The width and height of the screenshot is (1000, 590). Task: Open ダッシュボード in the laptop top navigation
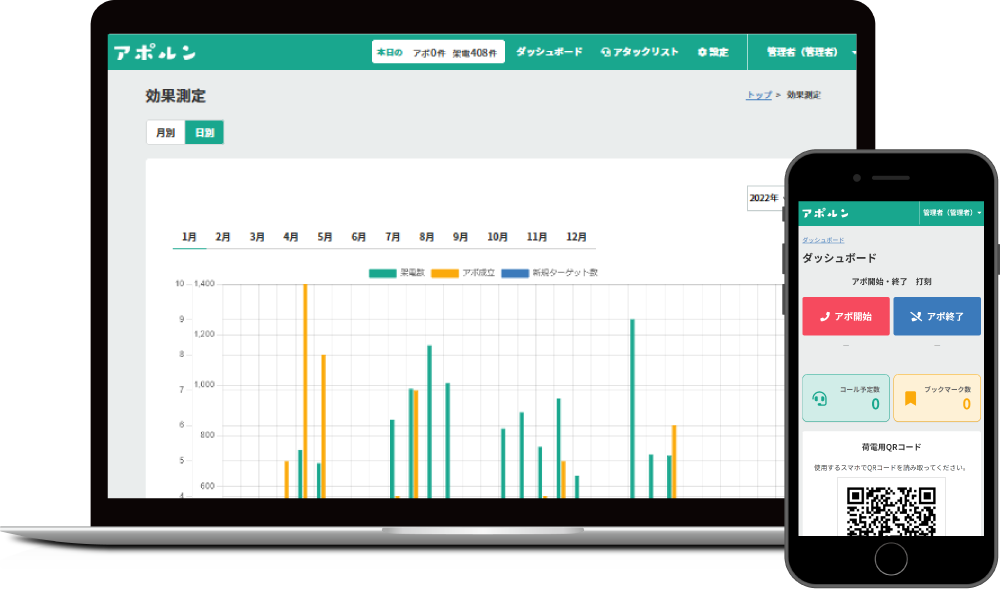[x=549, y=52]
